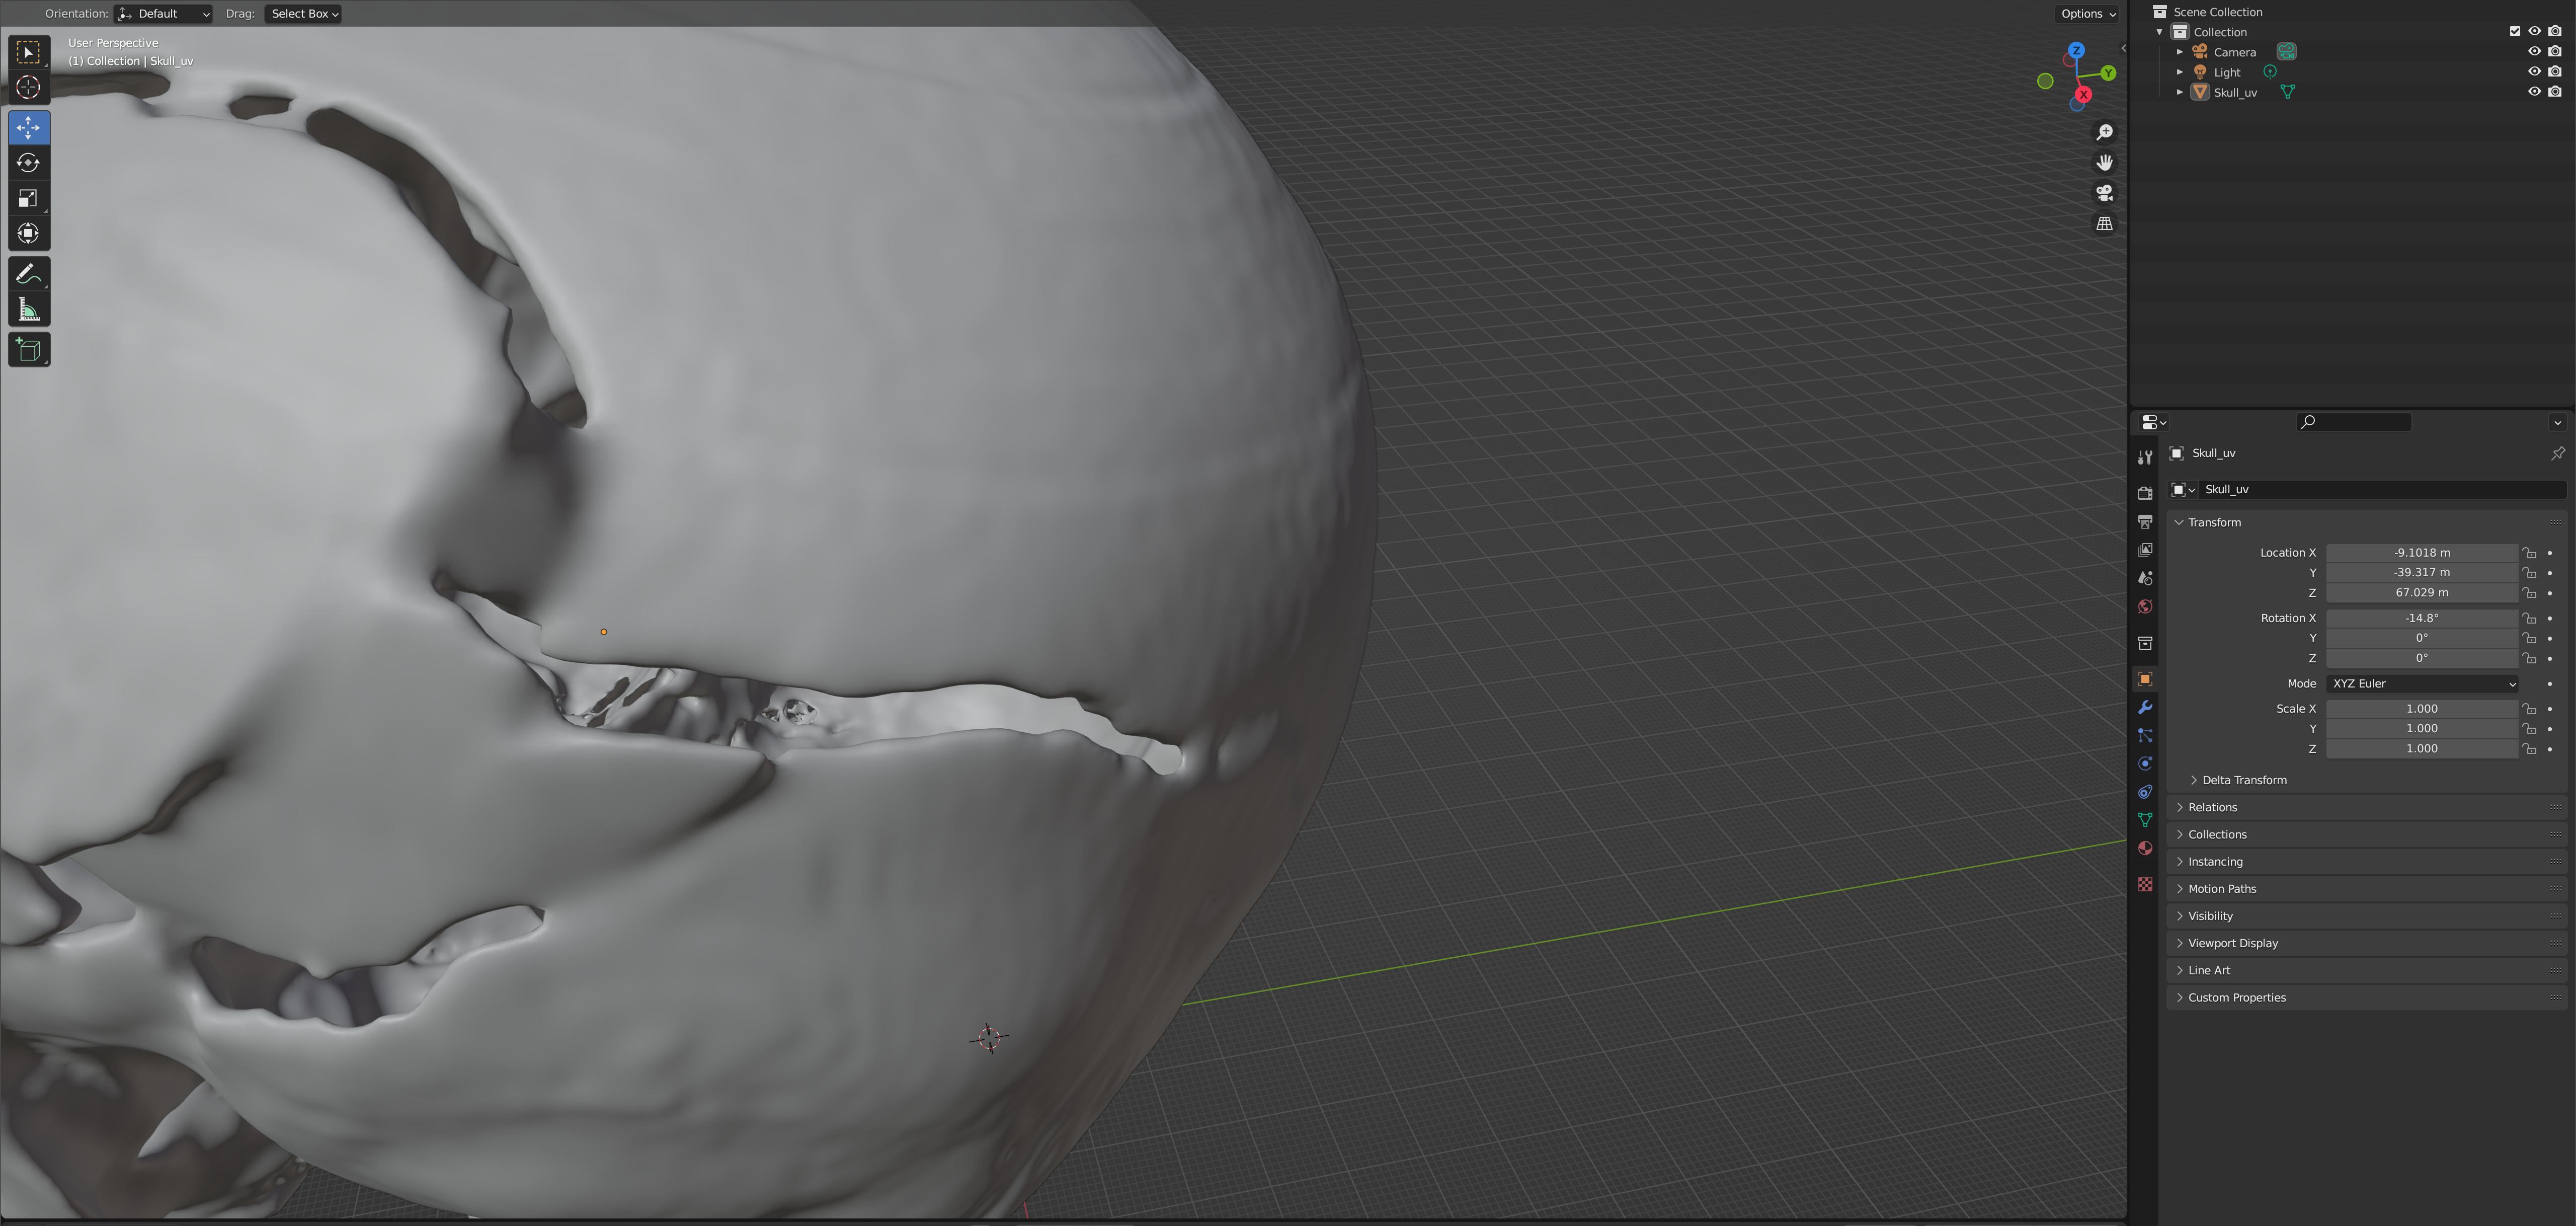Open the Object Constraints properties tab
The height and width of the screenshot is (1226, 2576).
point(2145,792)
